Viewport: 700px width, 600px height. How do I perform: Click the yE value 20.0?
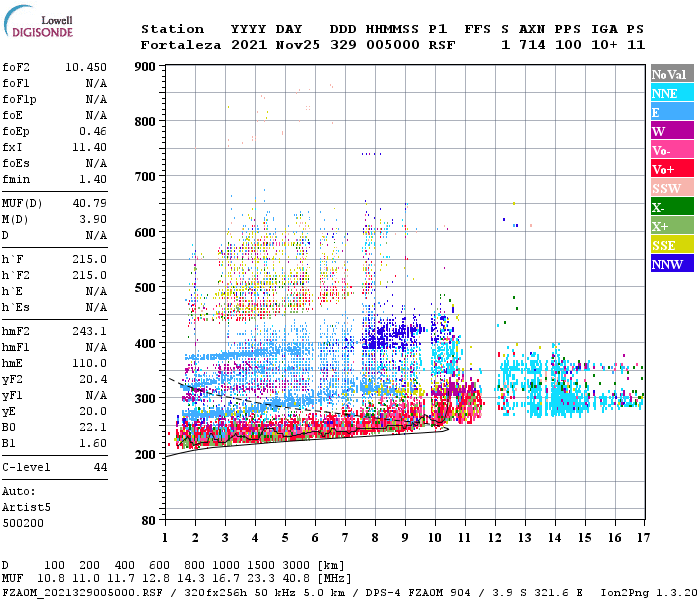click(93, 412)
